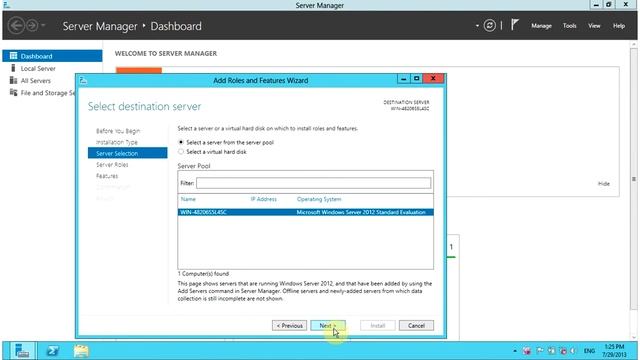Viewport: 640px width, 360px height.
Task: Click the Previous button in the wizard
Action: coord(289,325)
